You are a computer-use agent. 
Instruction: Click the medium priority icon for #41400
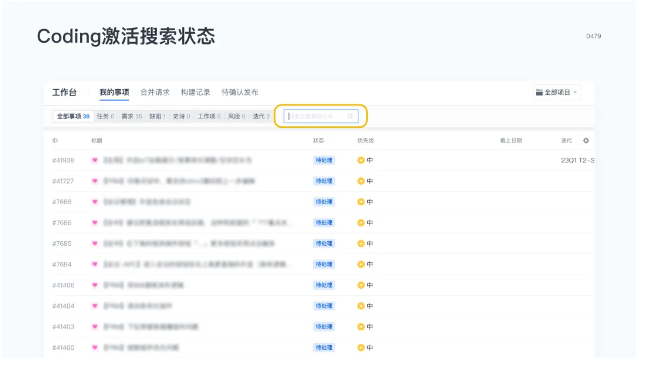361,348
